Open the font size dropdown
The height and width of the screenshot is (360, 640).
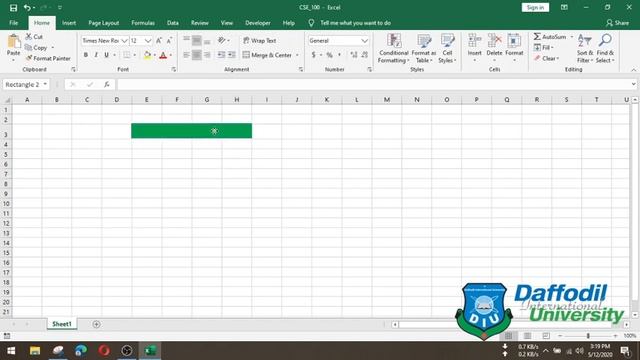pyautogui.click(x=148, y=40)
